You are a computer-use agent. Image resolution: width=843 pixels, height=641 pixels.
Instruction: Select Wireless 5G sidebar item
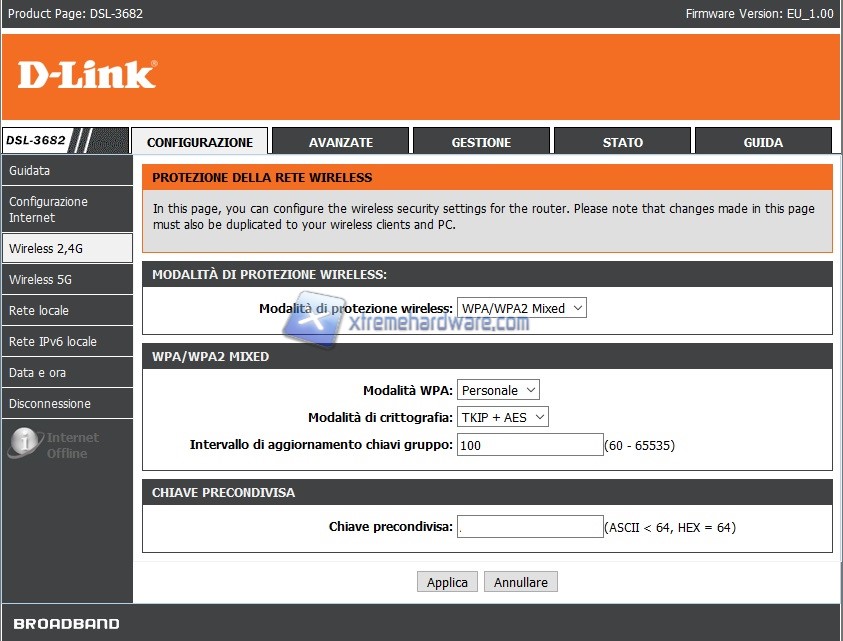pyautogui.click(x=66, y=280)
